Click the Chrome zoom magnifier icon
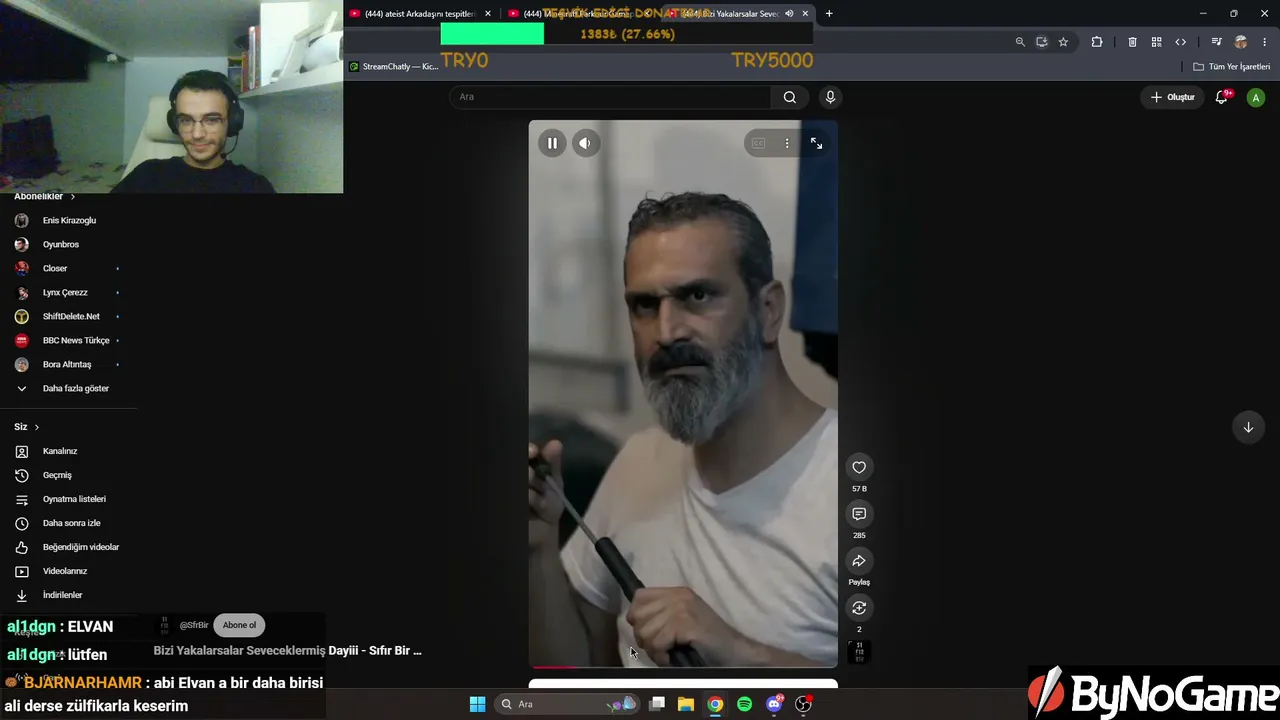Viewport: 1280px width, 720px height. point(1020,42)
